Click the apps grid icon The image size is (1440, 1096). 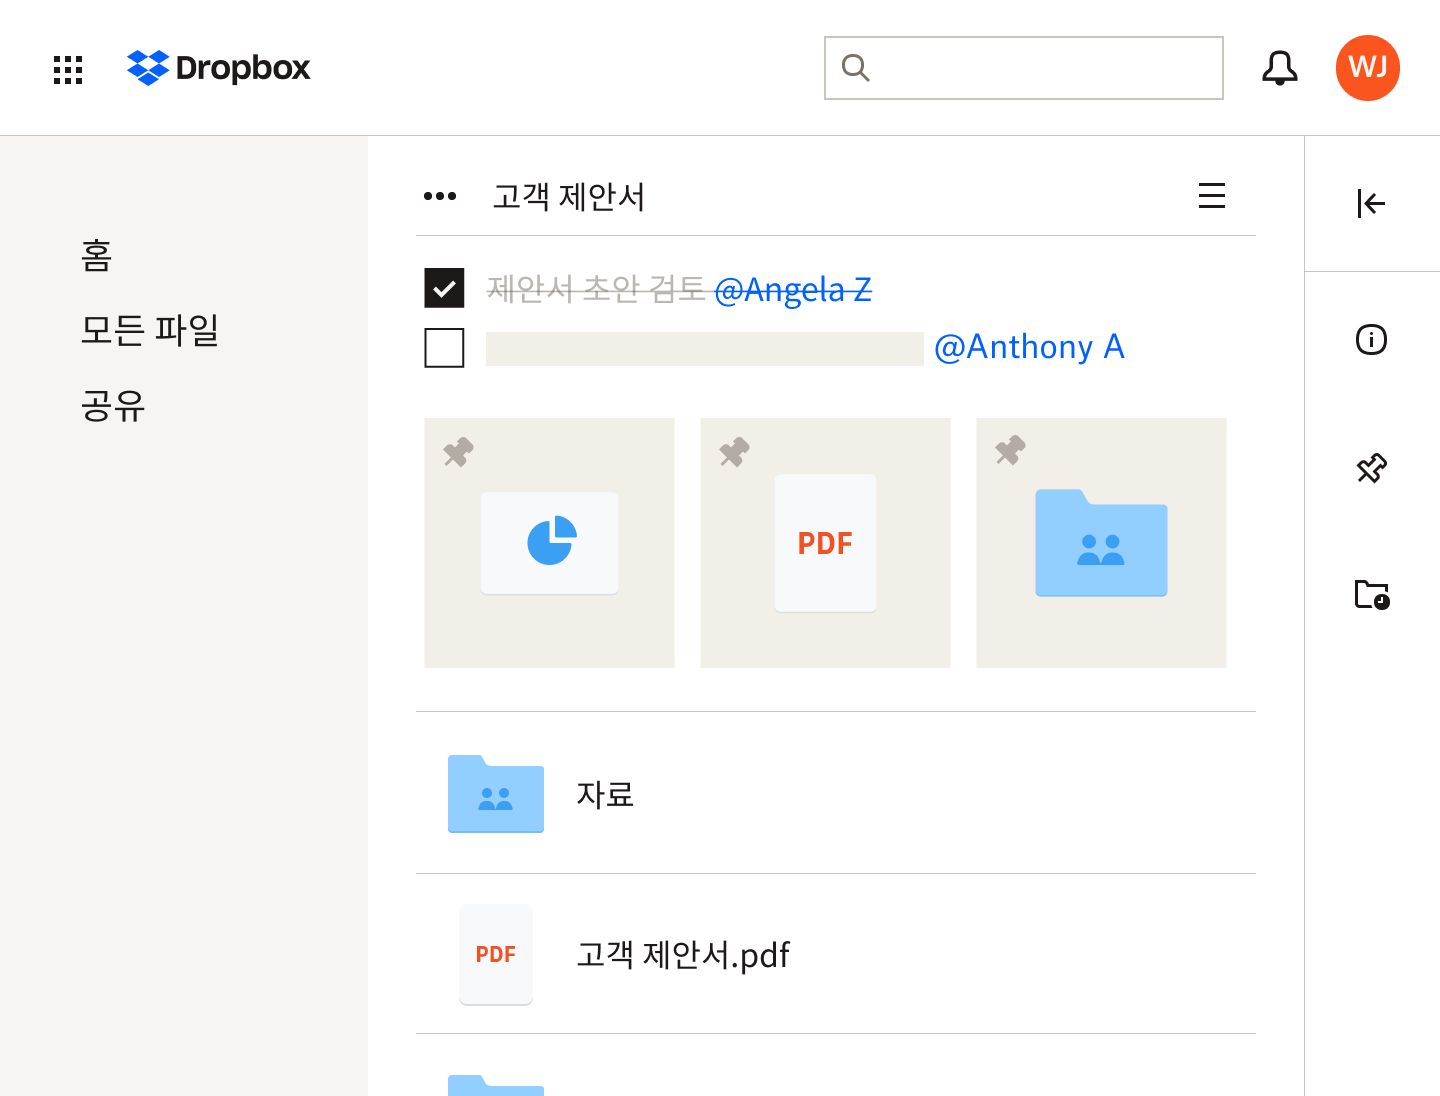coord(67,69)
